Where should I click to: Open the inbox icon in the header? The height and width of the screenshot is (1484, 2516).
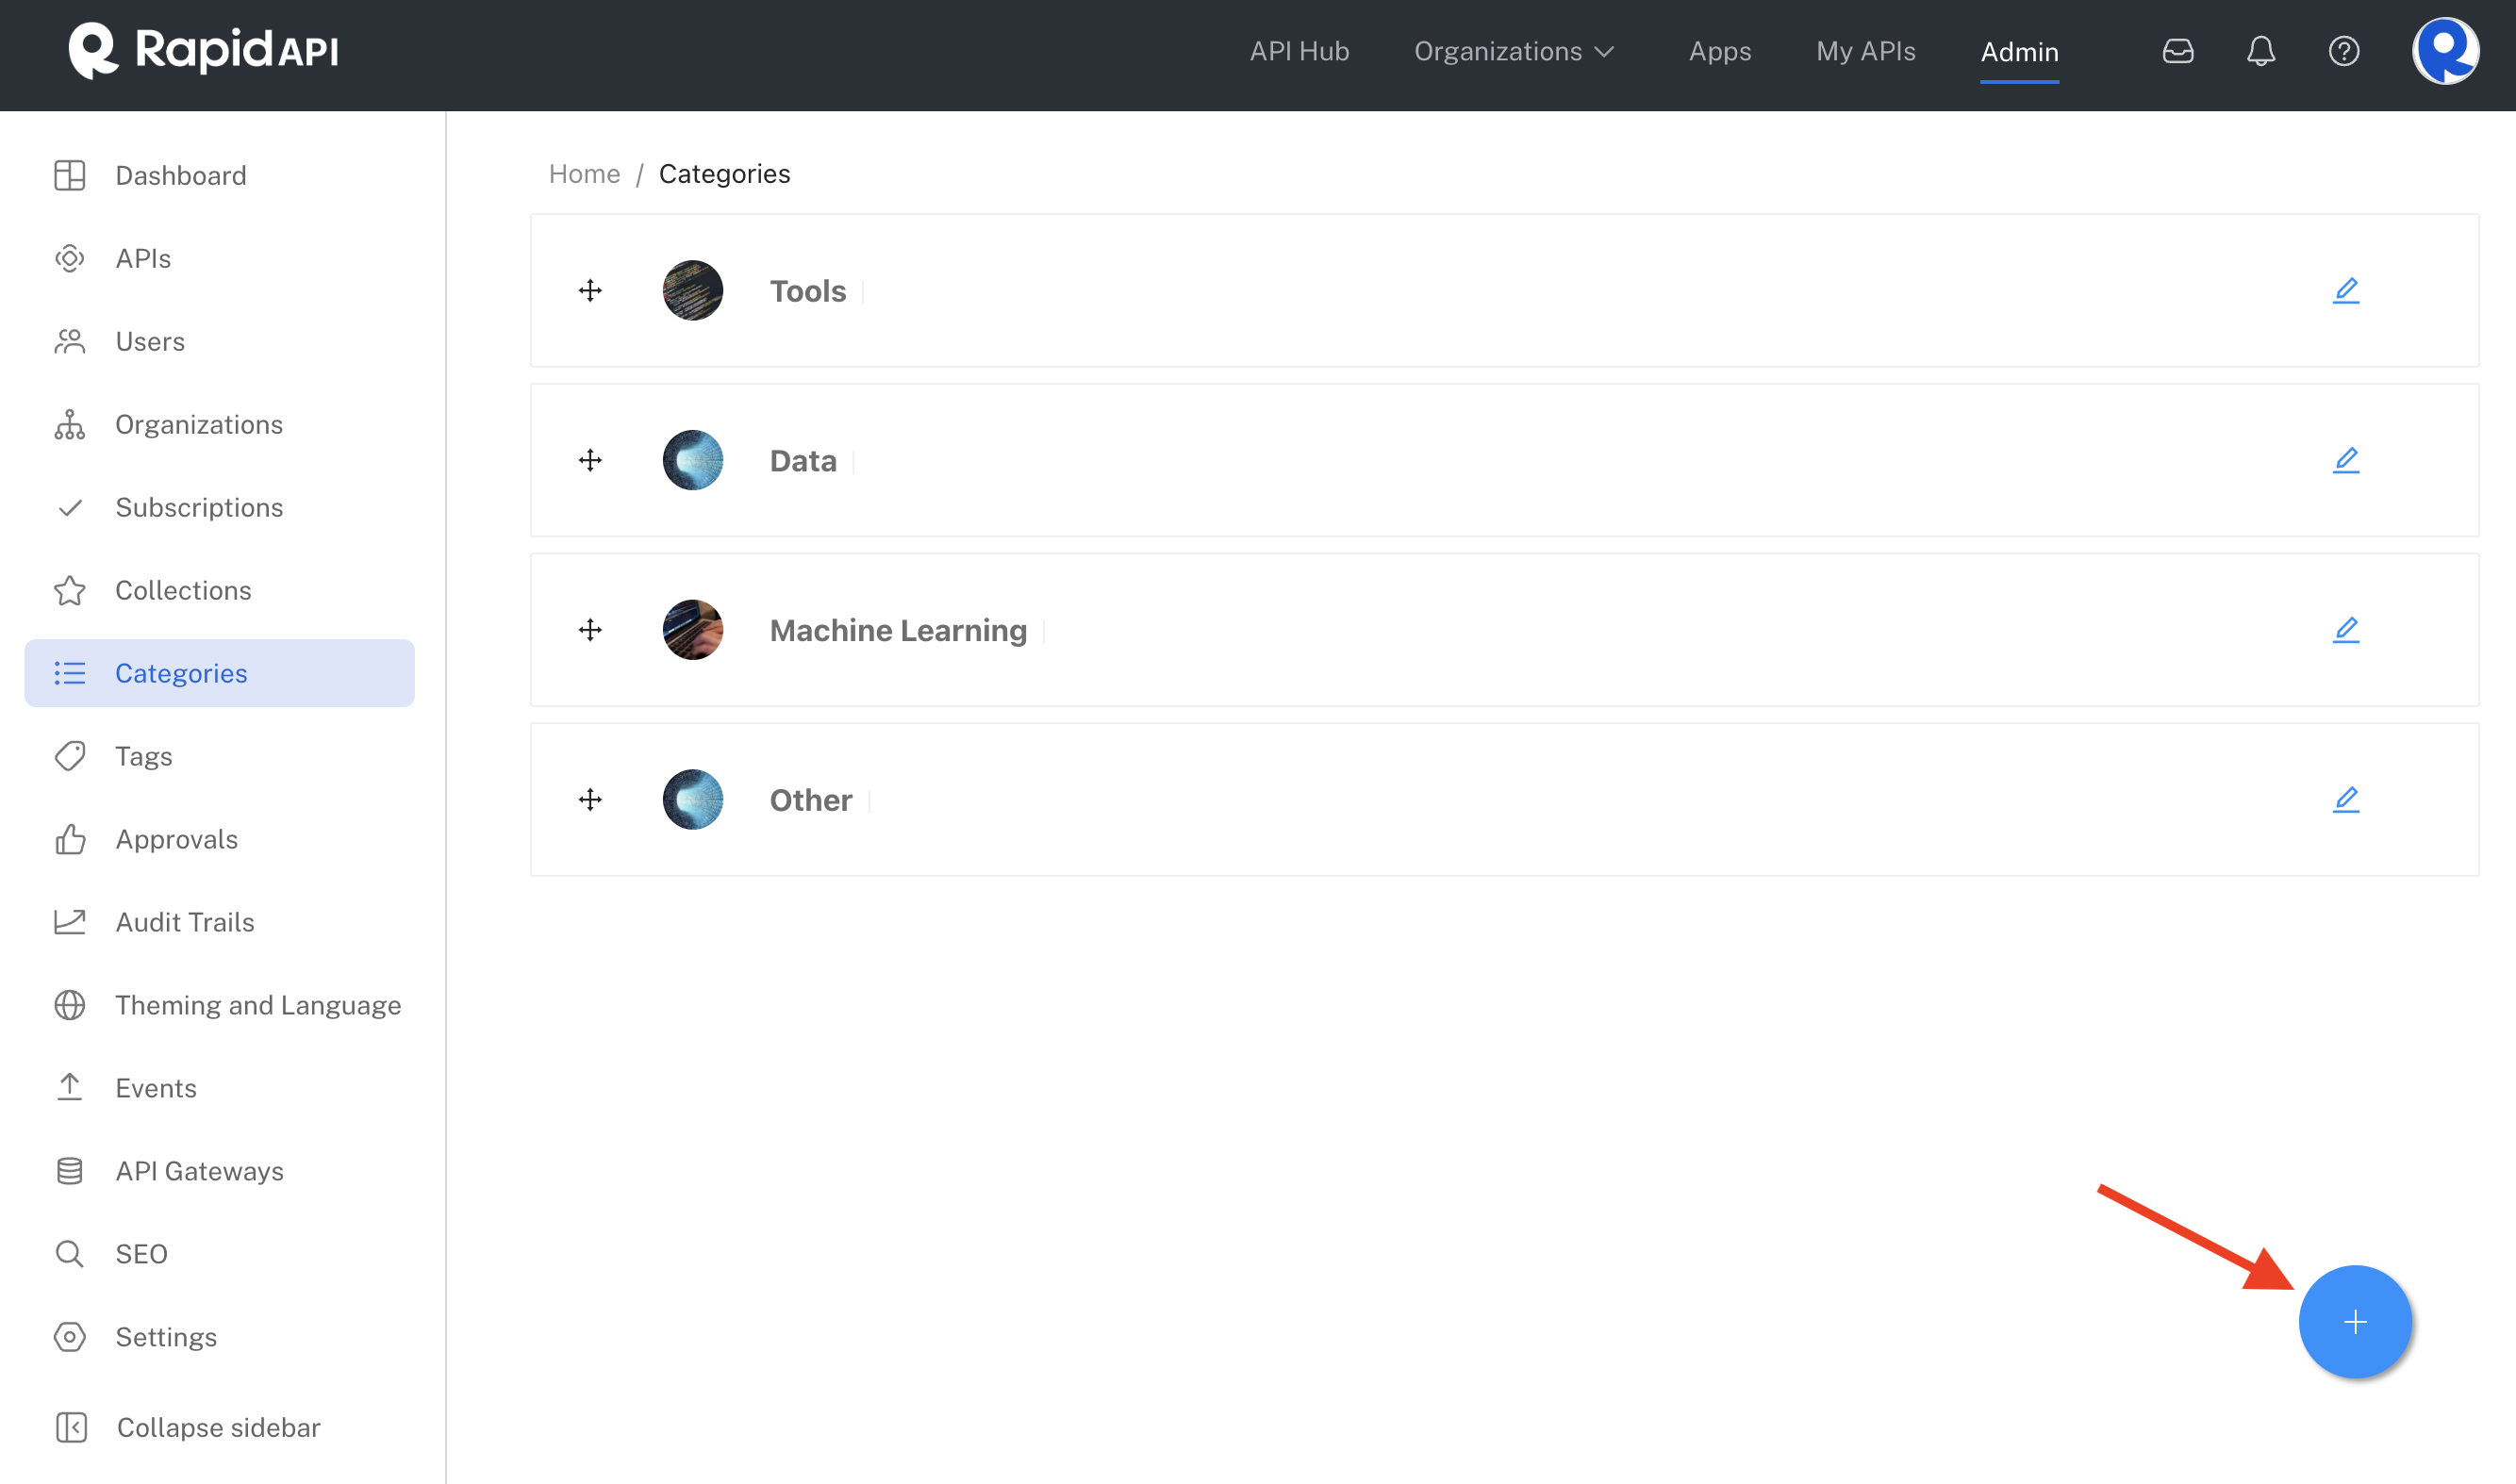2177,51
